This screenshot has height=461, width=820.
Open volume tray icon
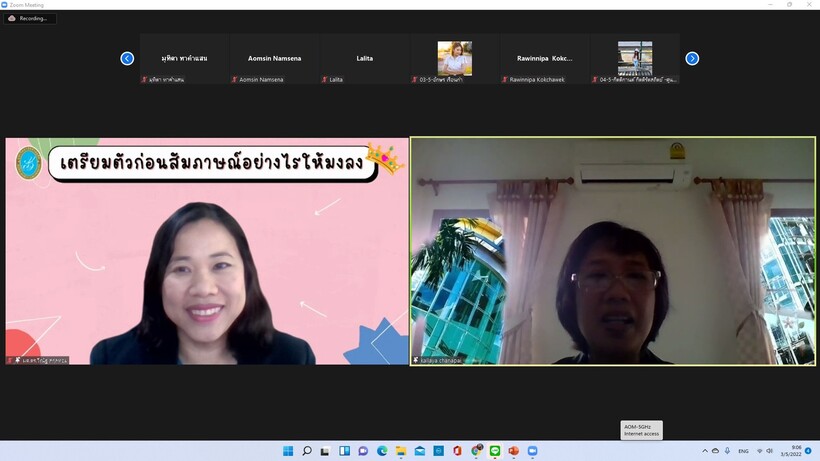tap(769, 451)
